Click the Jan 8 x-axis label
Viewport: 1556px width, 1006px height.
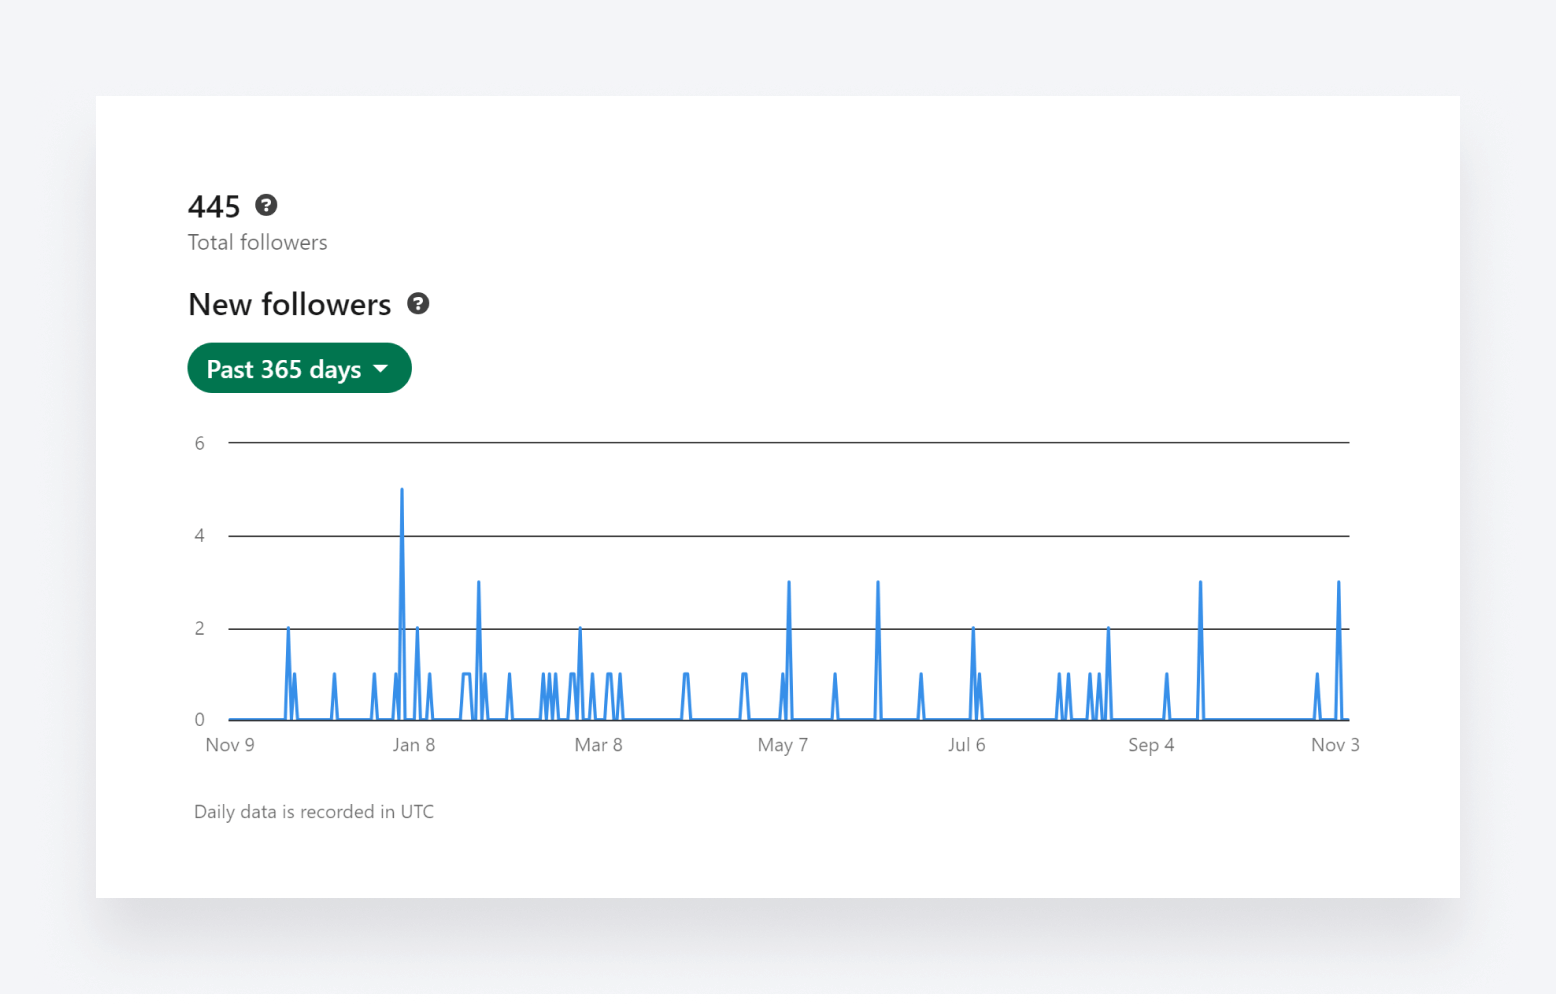pyautogui.click(x=414, y=745)
